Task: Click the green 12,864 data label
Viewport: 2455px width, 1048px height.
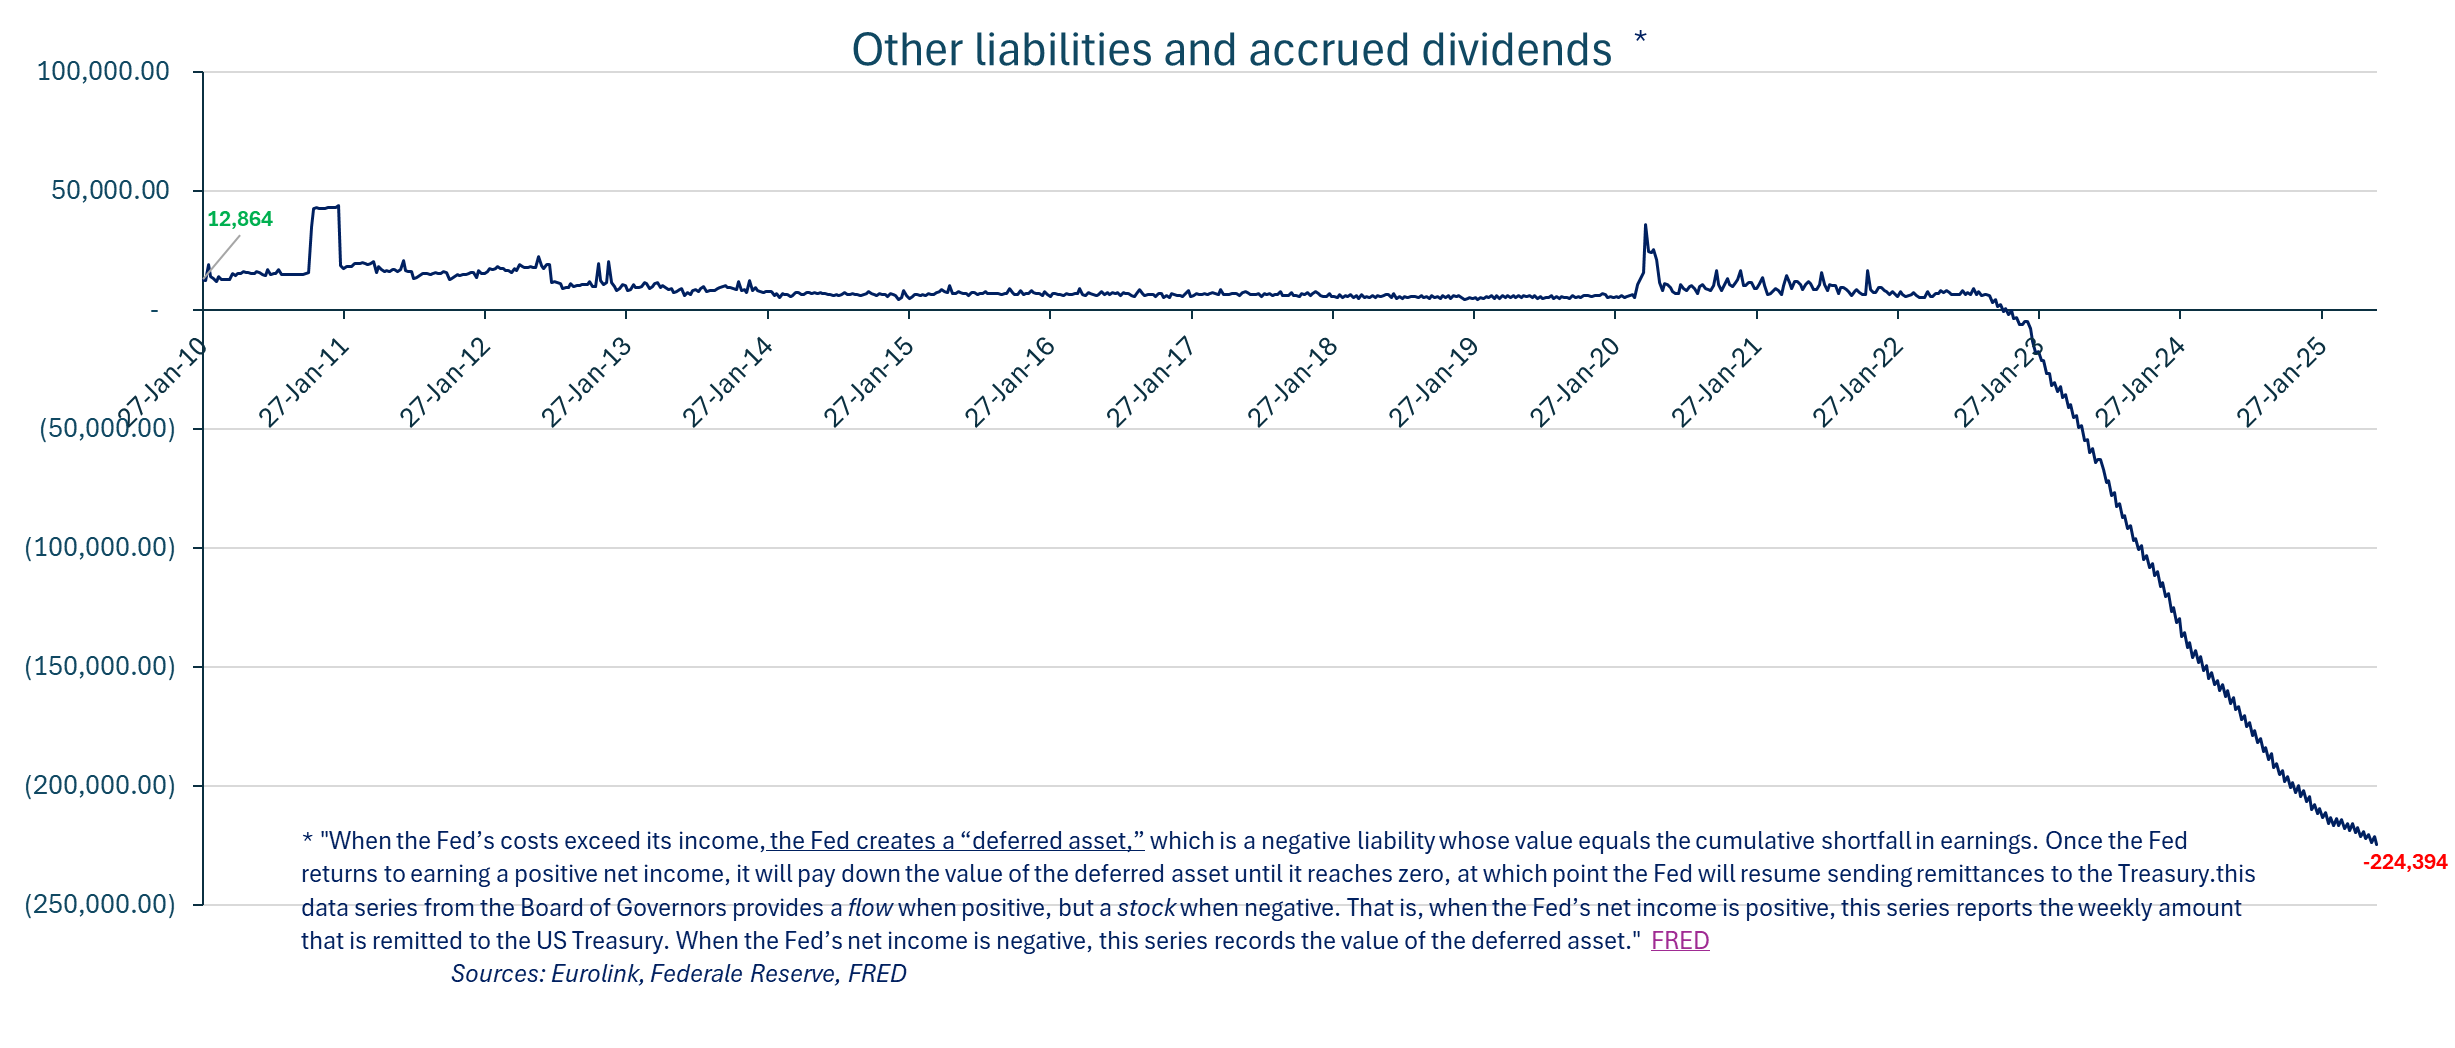Action: pos(240,219)
